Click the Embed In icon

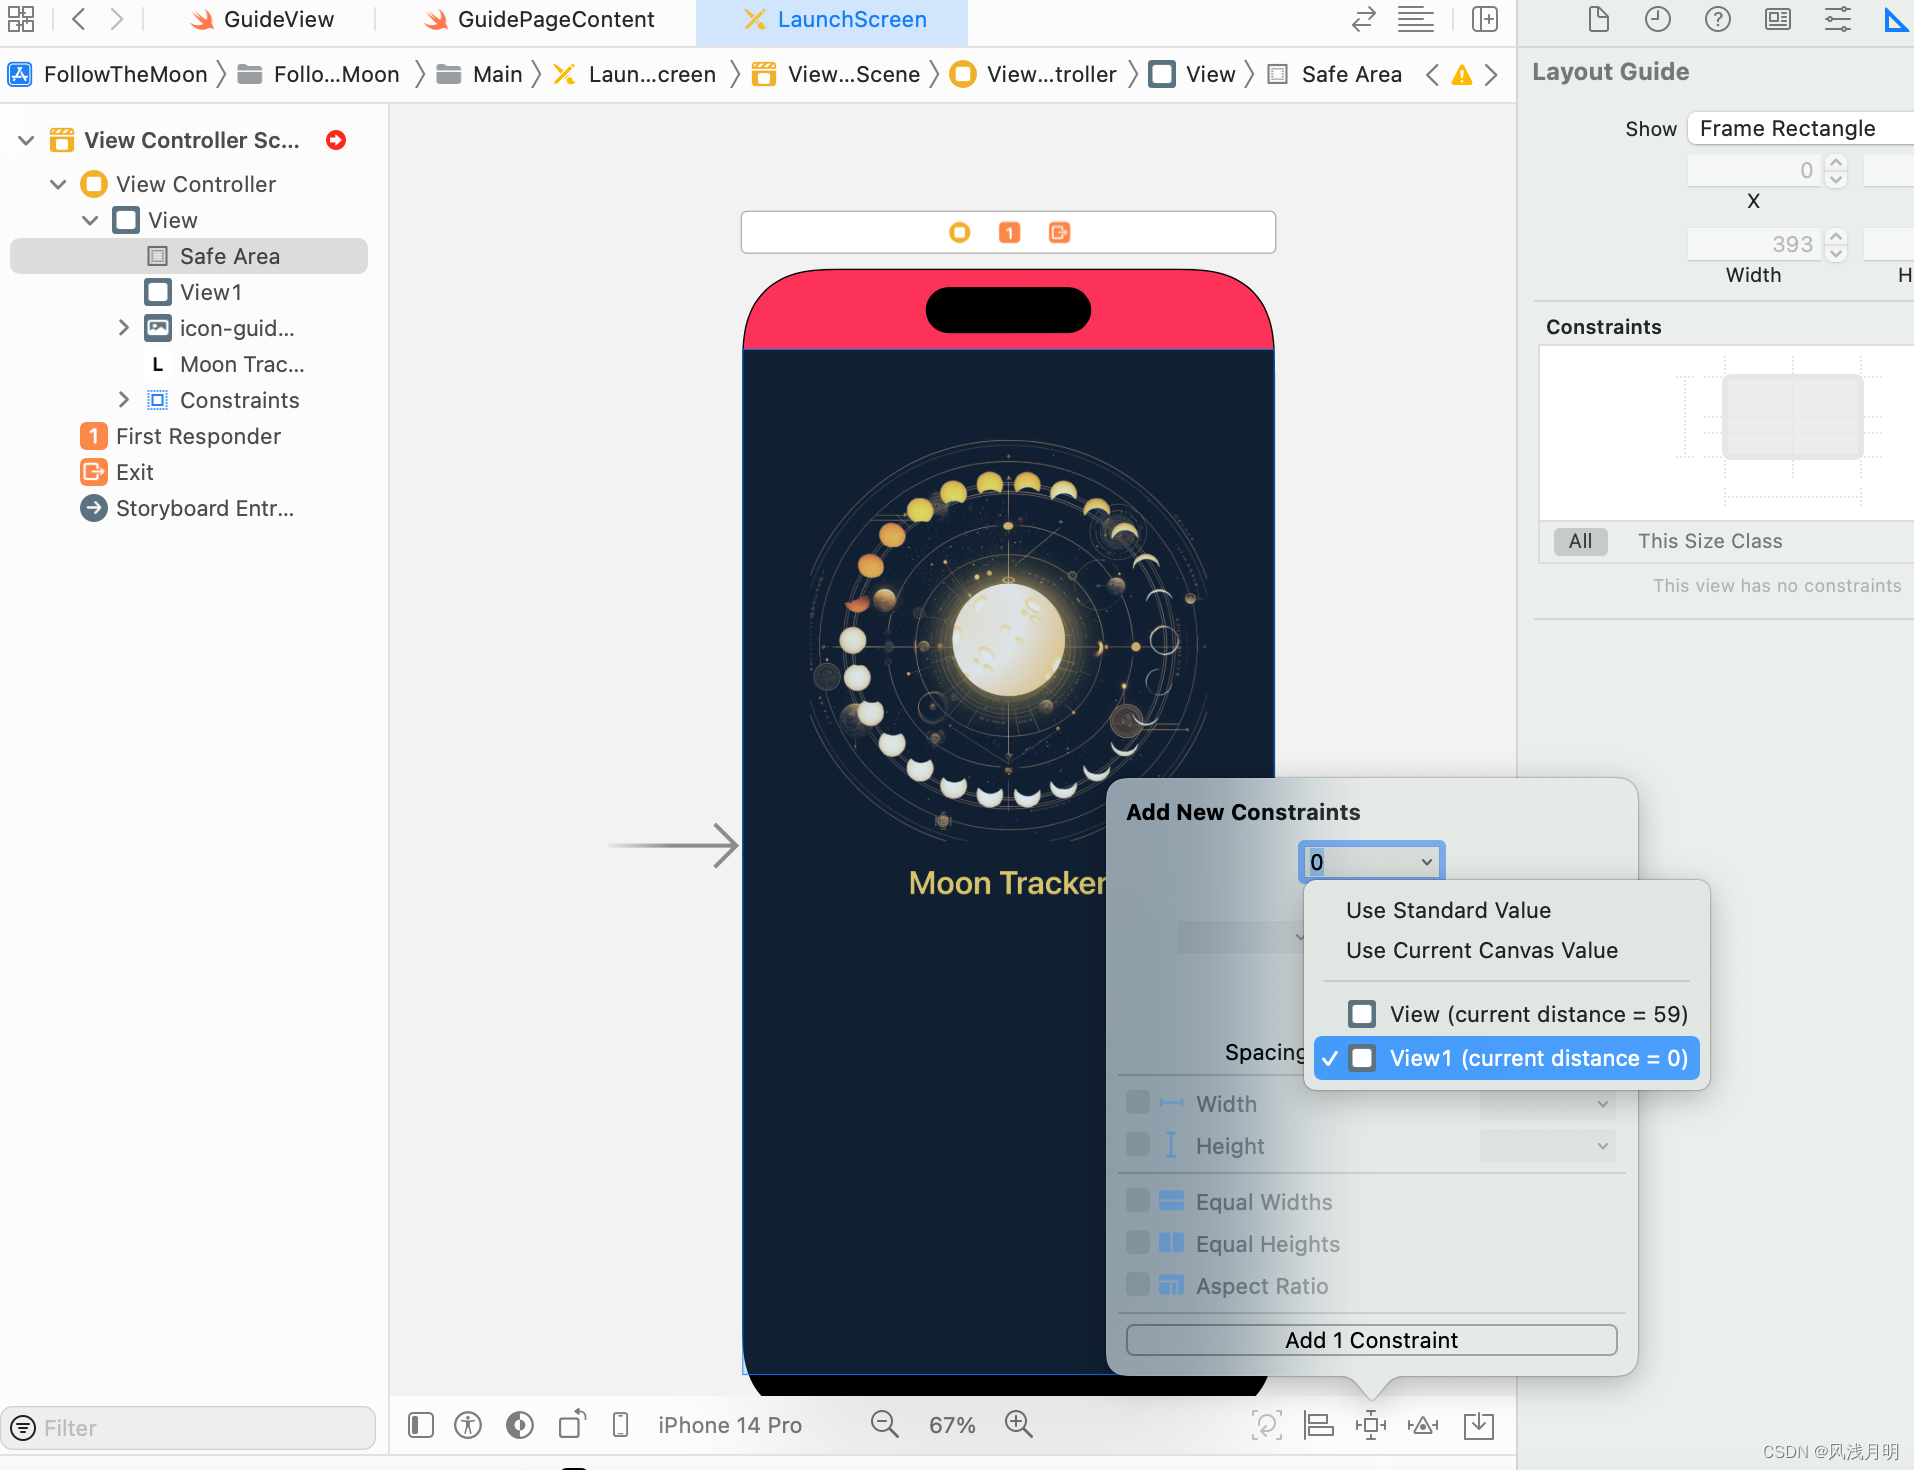(1480, 1424)
